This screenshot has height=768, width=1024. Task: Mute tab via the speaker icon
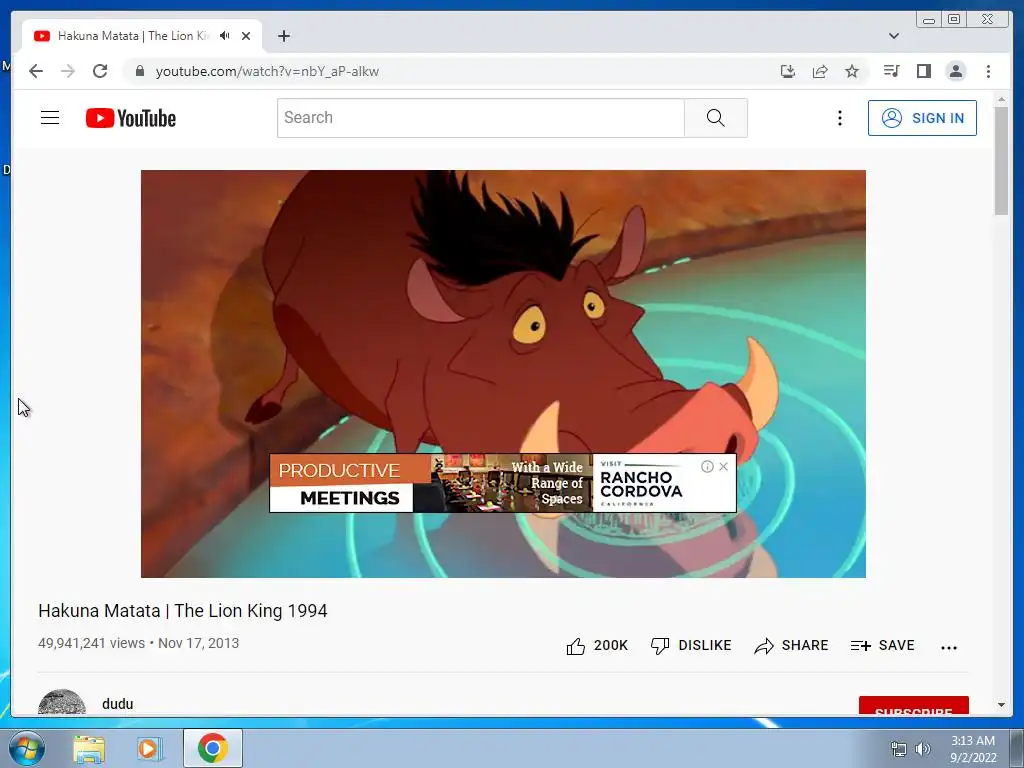225,35
